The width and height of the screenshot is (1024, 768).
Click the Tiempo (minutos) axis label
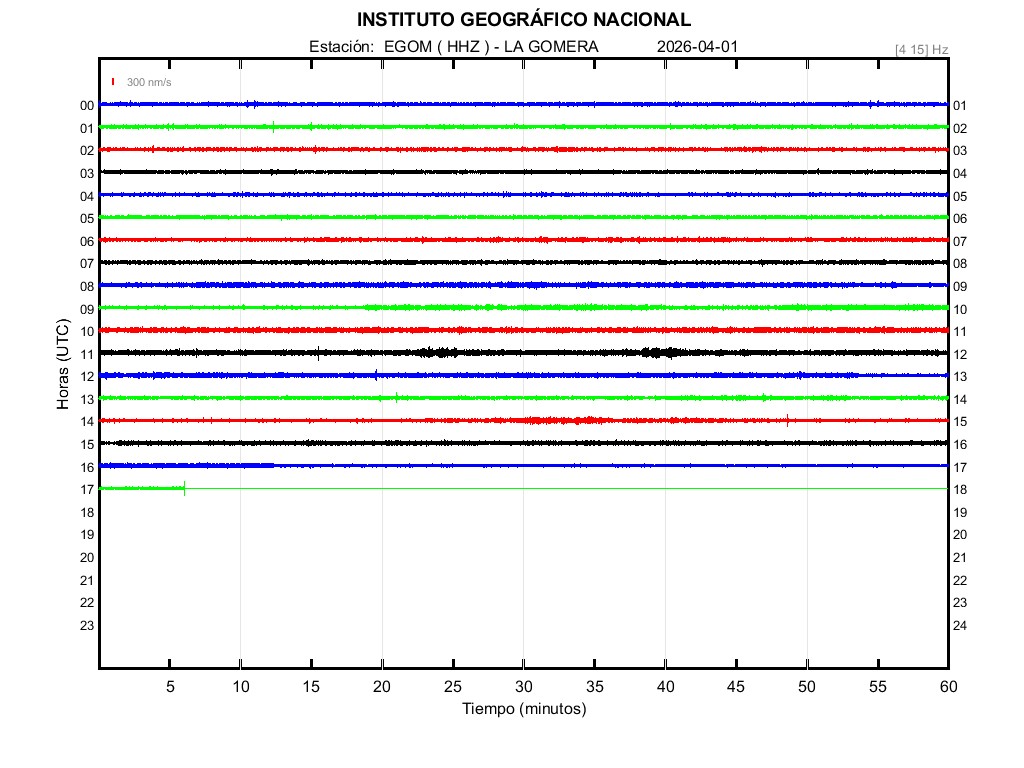pyautogui.click(x=524, y=709)
